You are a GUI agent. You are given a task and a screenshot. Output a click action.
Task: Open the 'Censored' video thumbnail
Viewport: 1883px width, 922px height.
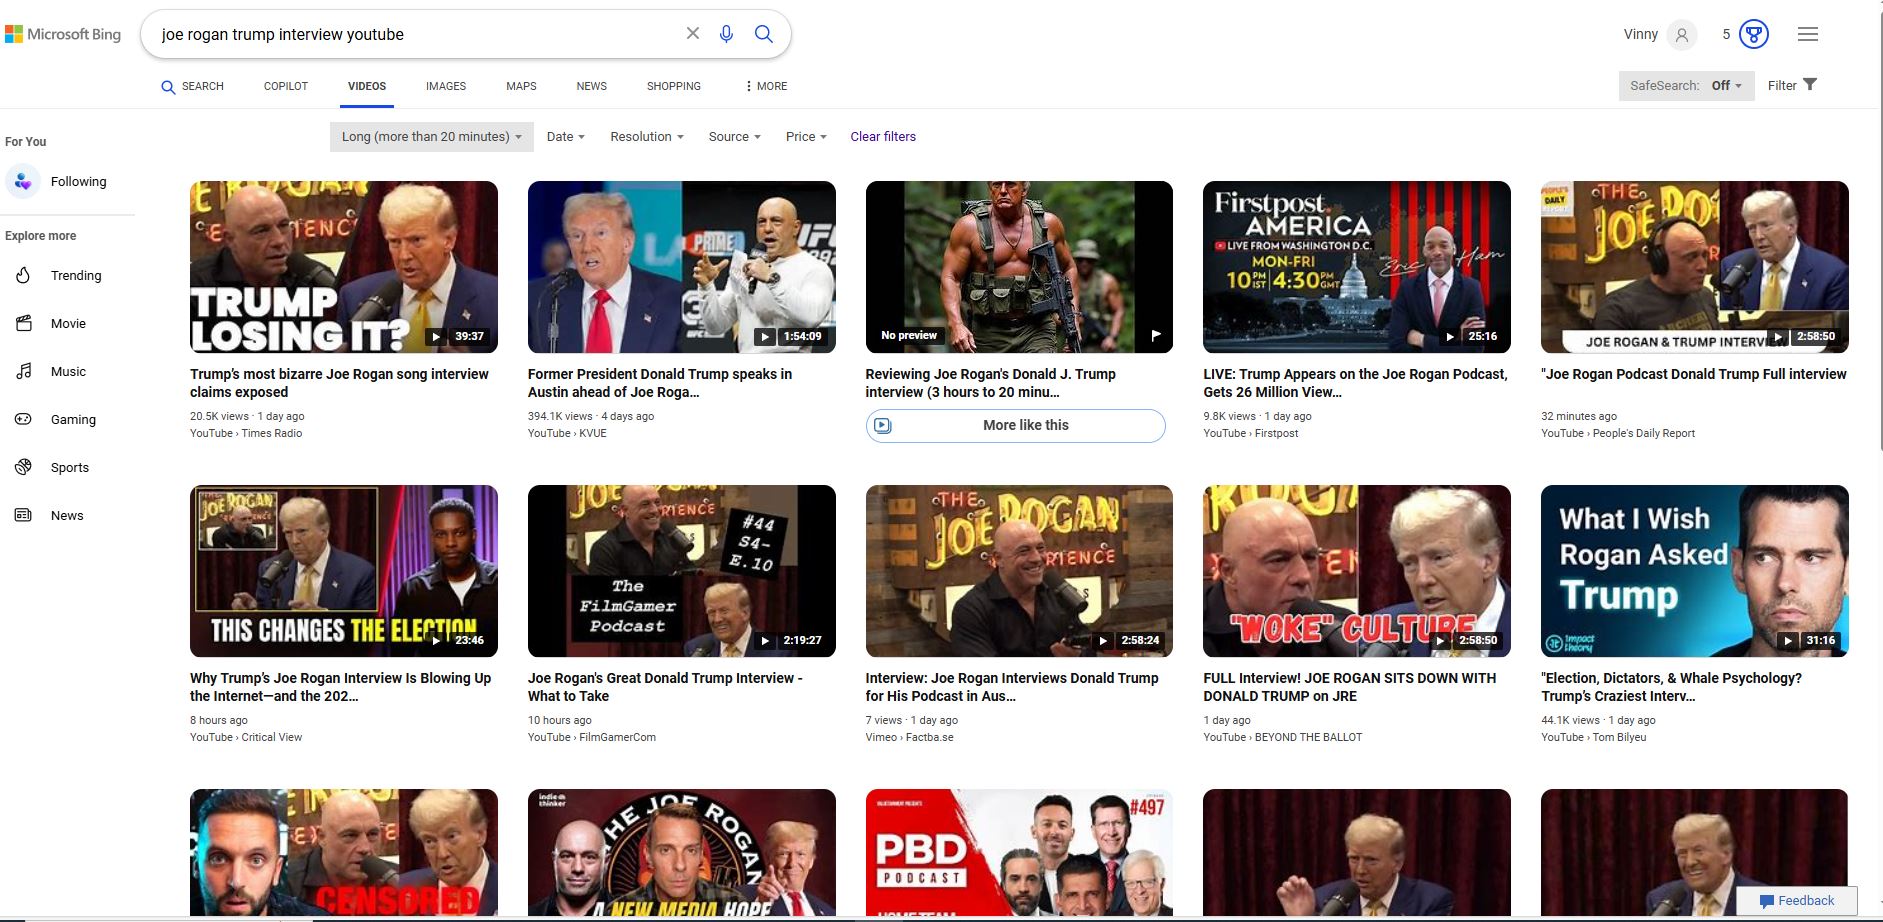pos(344,852)
